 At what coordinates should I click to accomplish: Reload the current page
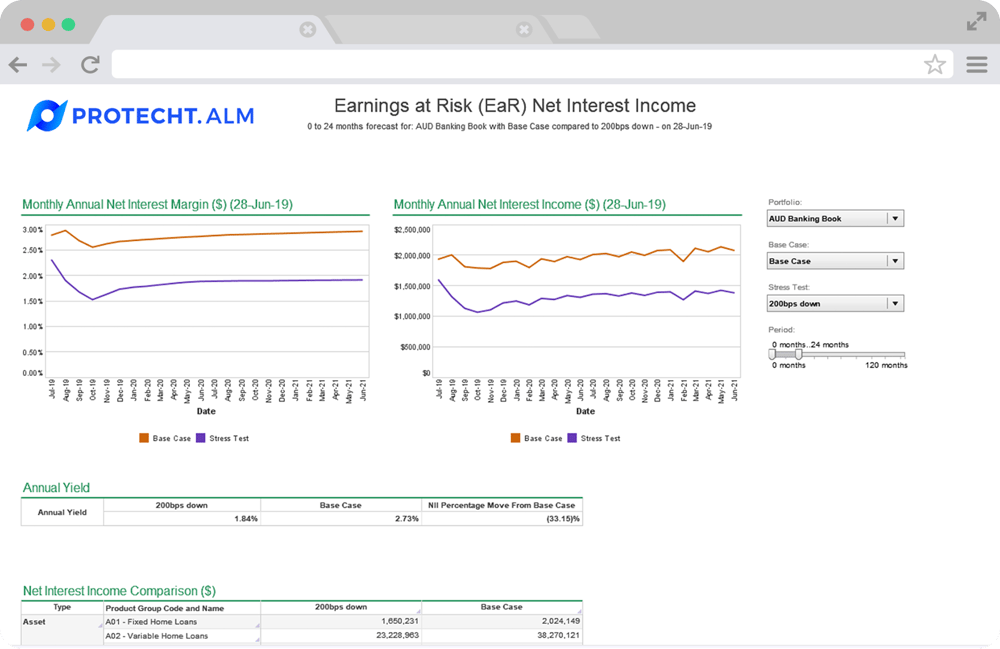[90, 64]
